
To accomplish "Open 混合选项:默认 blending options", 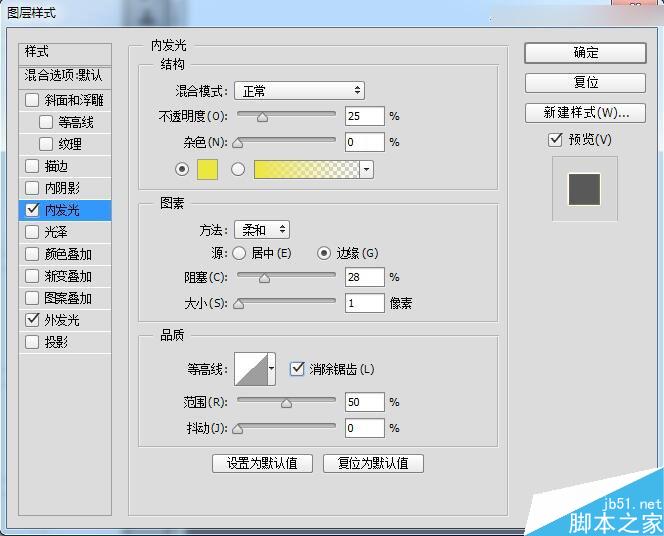I will (65, 76).
